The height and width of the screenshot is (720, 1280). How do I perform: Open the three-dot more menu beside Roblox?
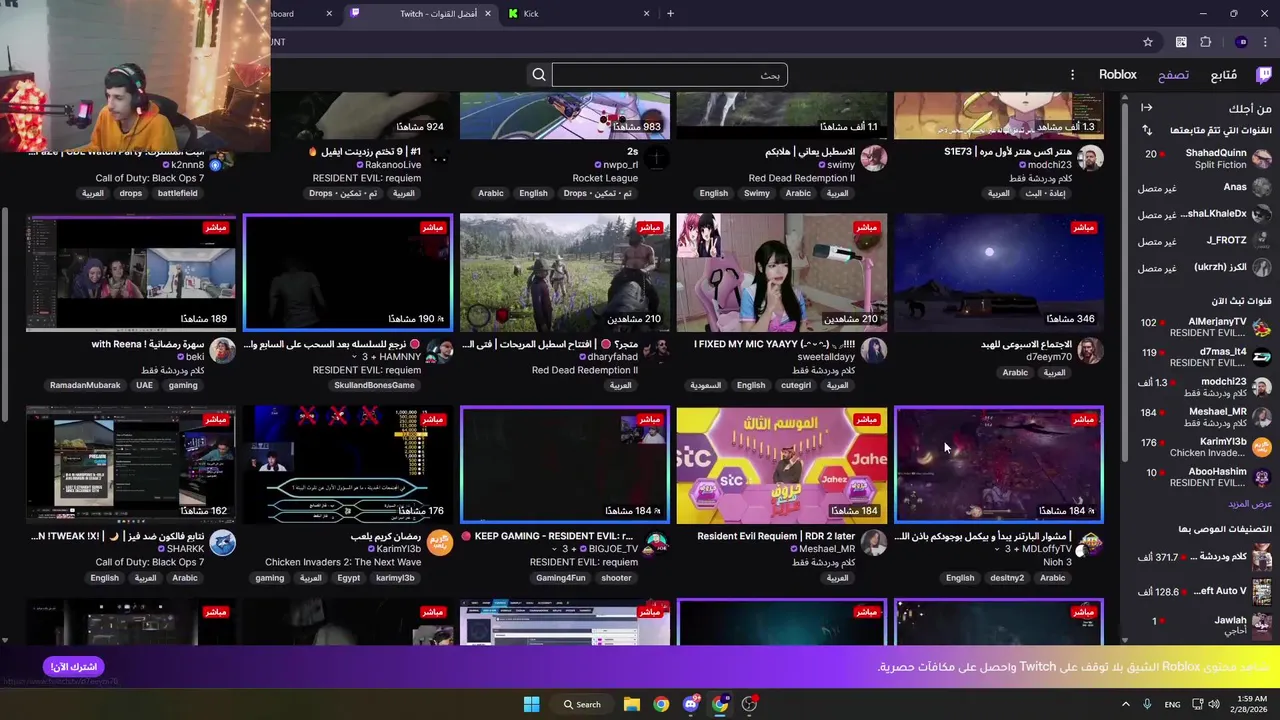click(x=1072, y=75)
